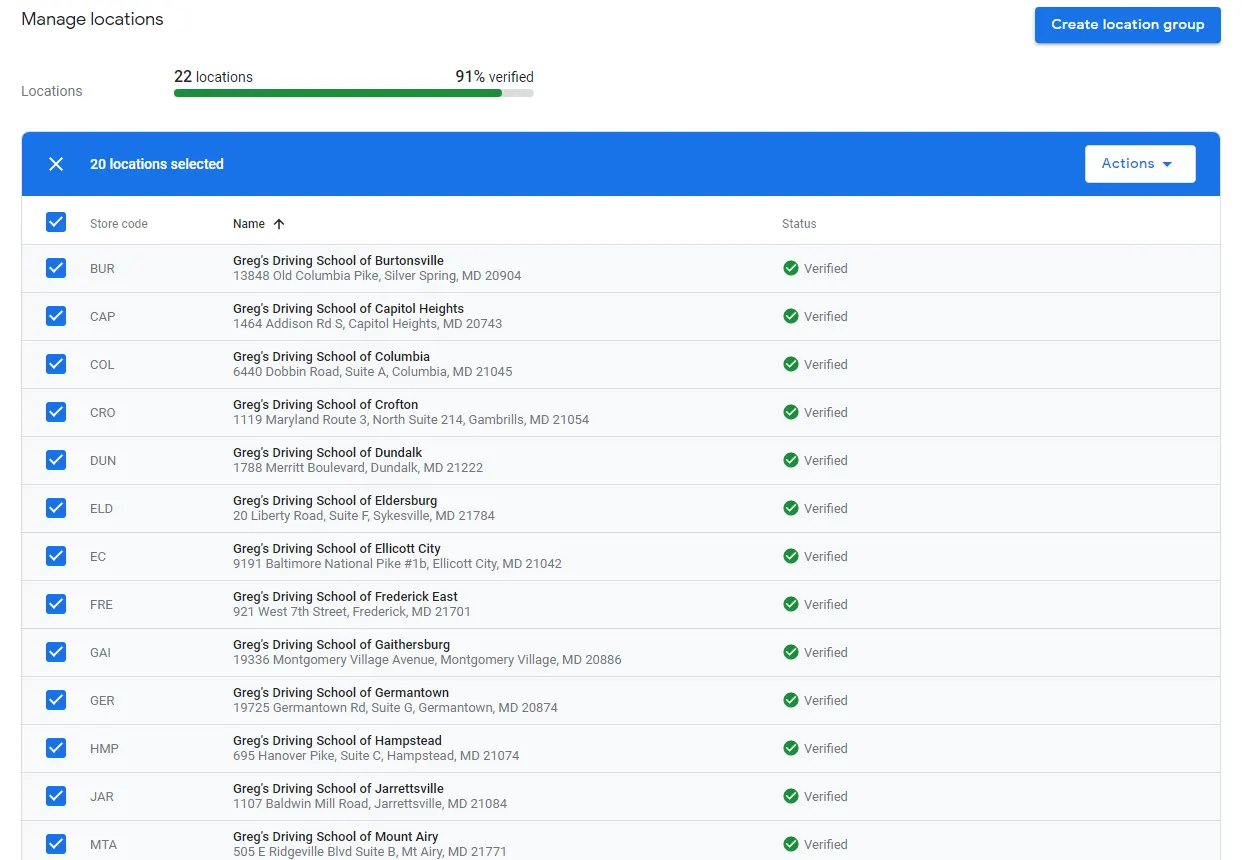Open Greg's Driving School of Eldersburg

335,500
